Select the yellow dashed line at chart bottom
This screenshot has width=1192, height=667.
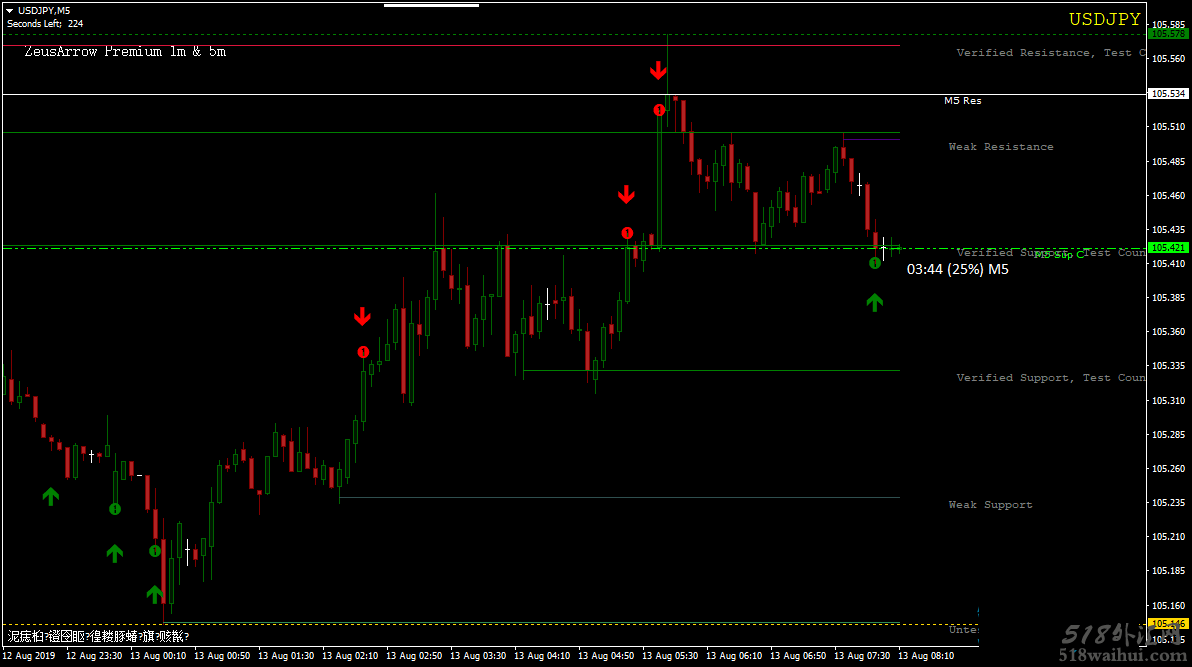[574, 624]
